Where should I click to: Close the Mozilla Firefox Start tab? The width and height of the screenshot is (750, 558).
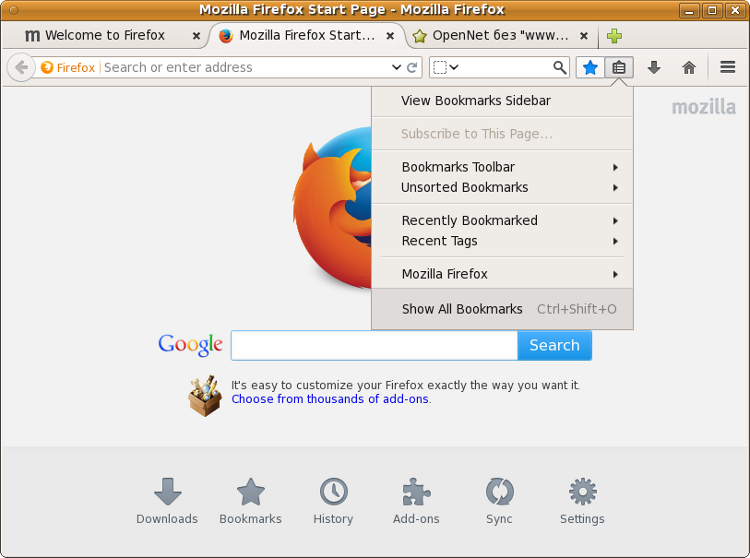click(390, 36)
